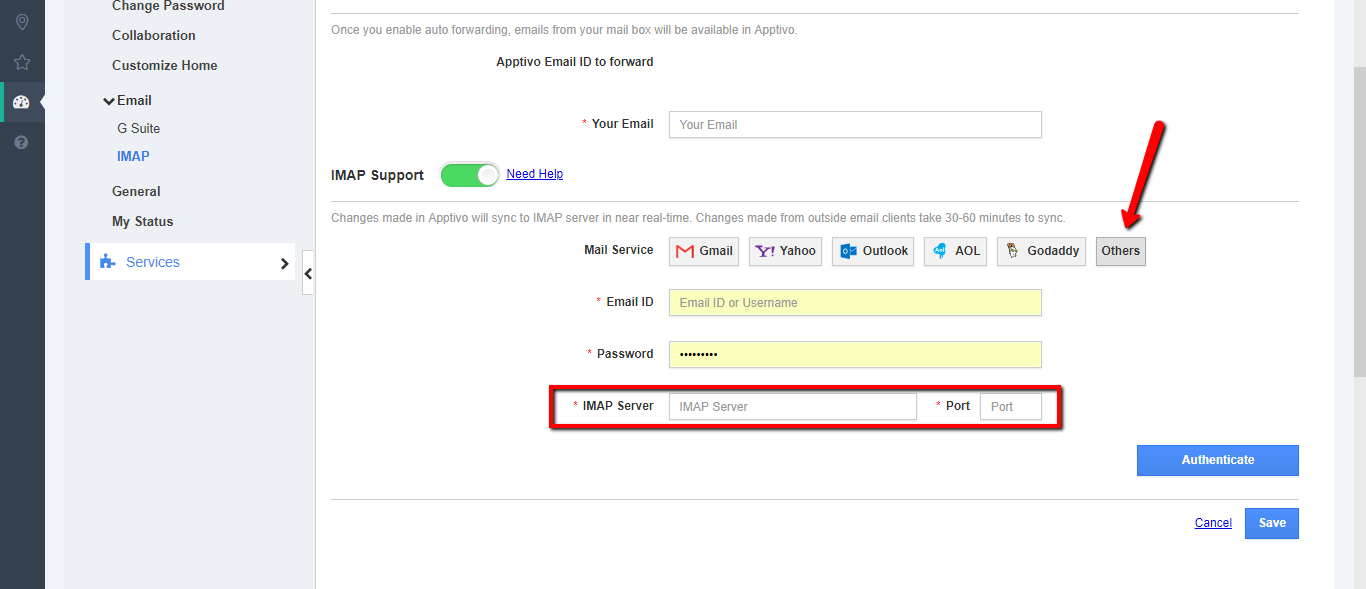Choose Yahoo mail service button
Viewport: 1366px width, 589px height.
(785, 251)
